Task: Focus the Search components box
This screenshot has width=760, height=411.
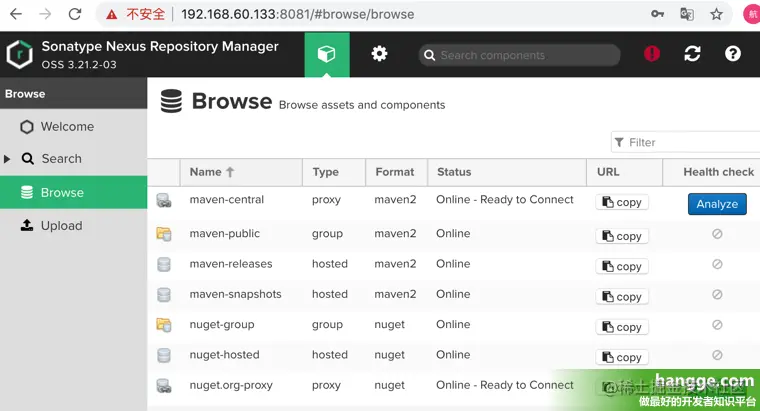Action: coord(520,55)
